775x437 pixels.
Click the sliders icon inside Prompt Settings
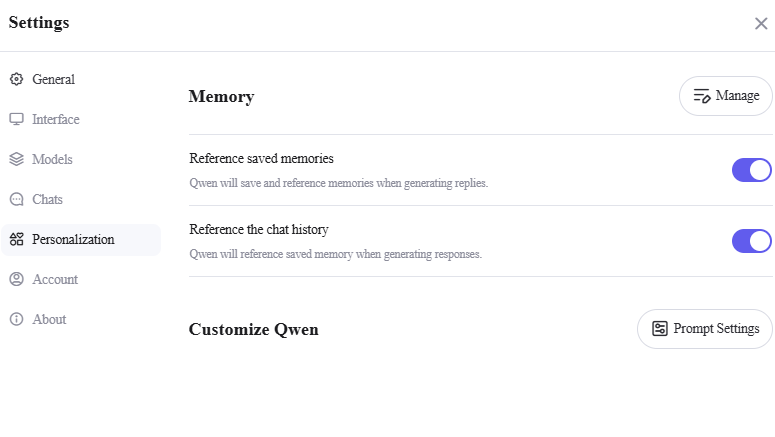(x=660, y=329)
